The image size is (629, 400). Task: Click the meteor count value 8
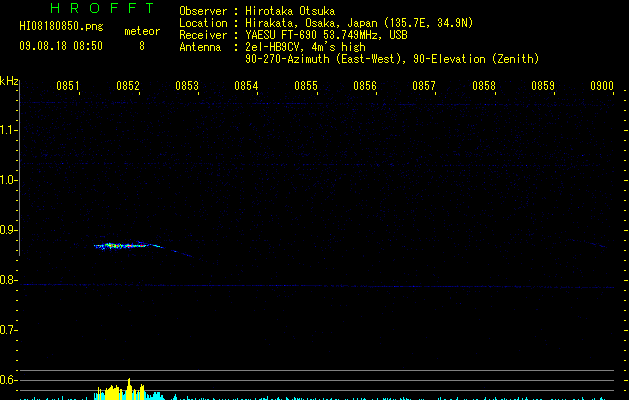[x=142, y=46]
